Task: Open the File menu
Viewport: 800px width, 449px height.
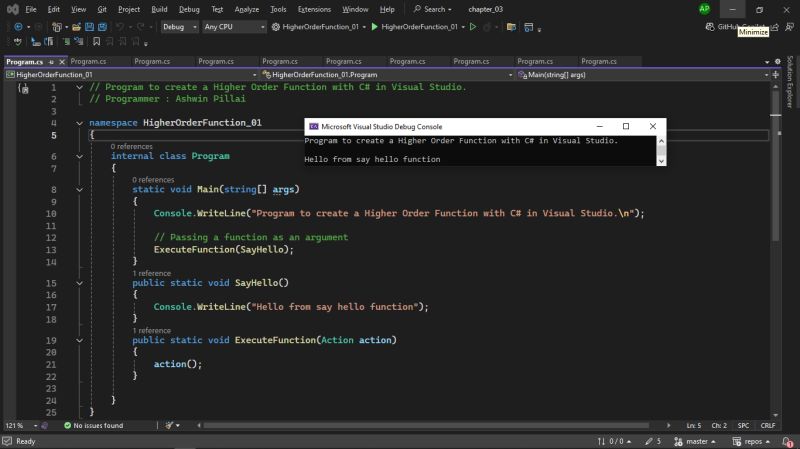Action: coord(31,9)
